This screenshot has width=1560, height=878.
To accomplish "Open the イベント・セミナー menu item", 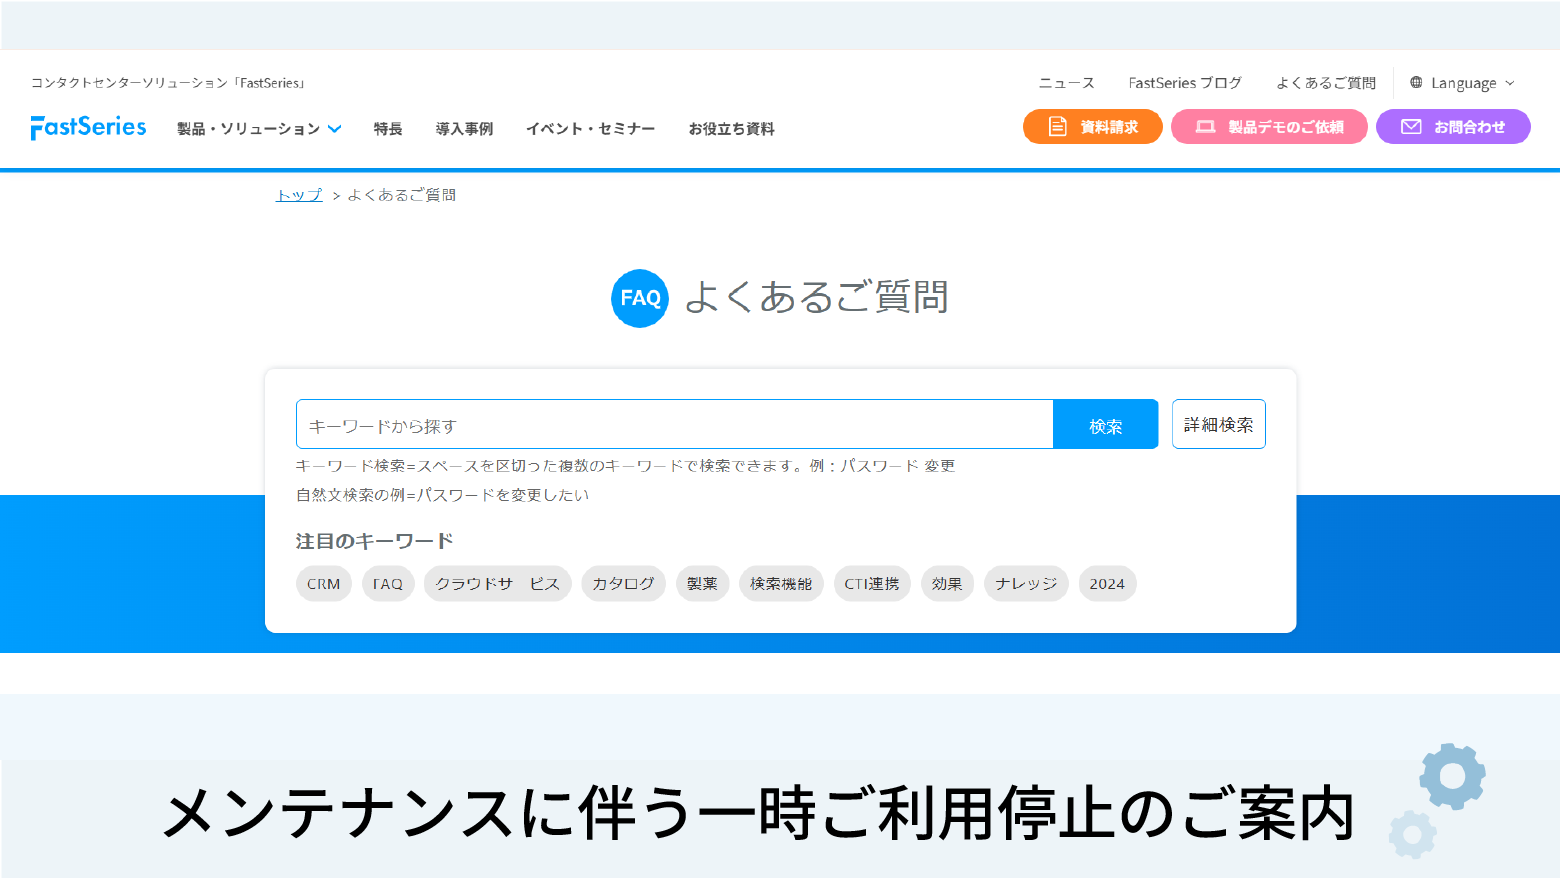I will point(590,128).
